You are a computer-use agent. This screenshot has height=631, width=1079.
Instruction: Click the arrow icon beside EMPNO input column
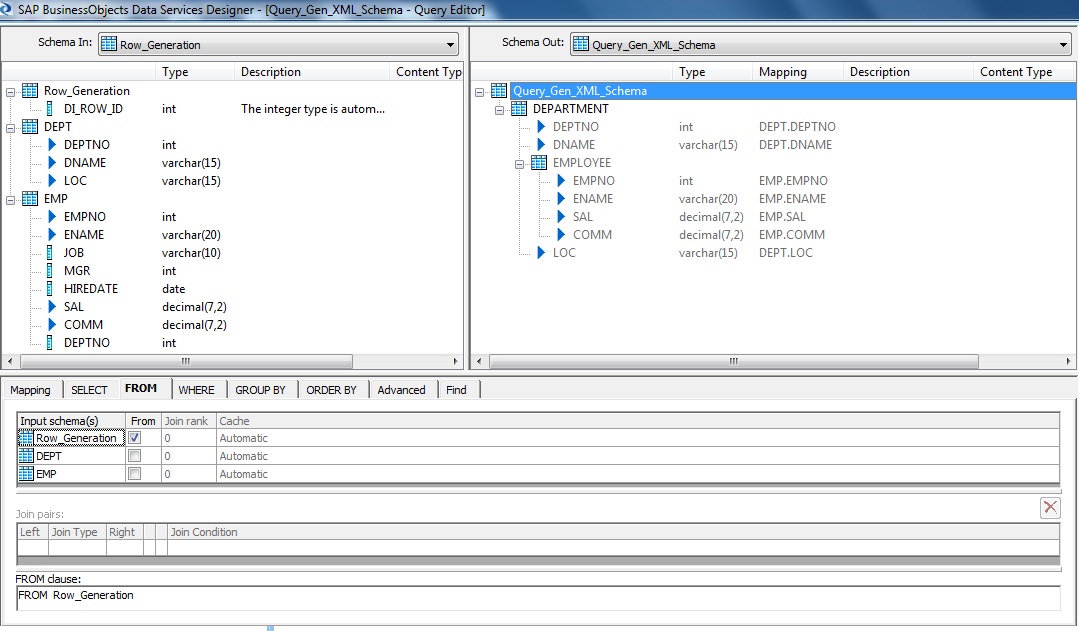(52, 217)
